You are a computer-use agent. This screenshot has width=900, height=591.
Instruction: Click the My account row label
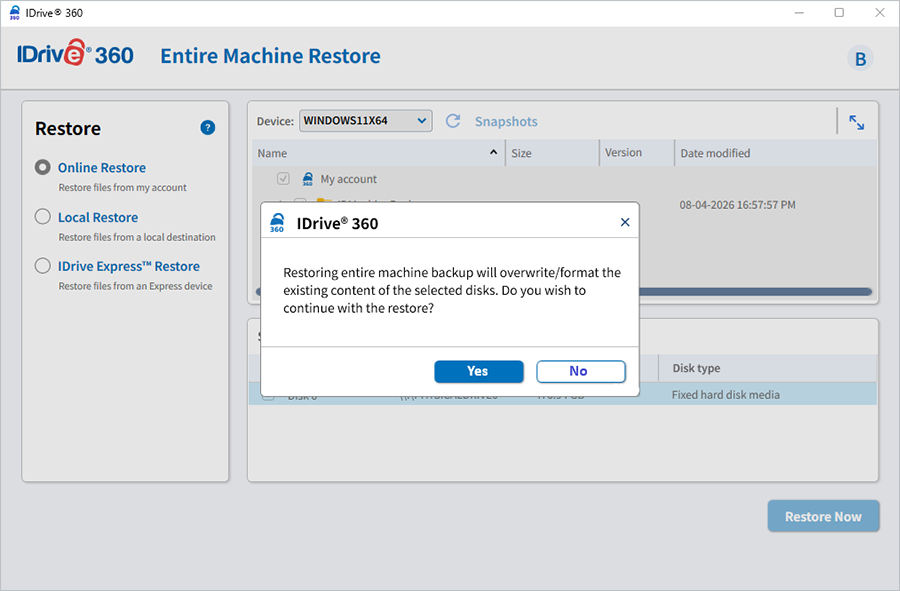point(348,179)
